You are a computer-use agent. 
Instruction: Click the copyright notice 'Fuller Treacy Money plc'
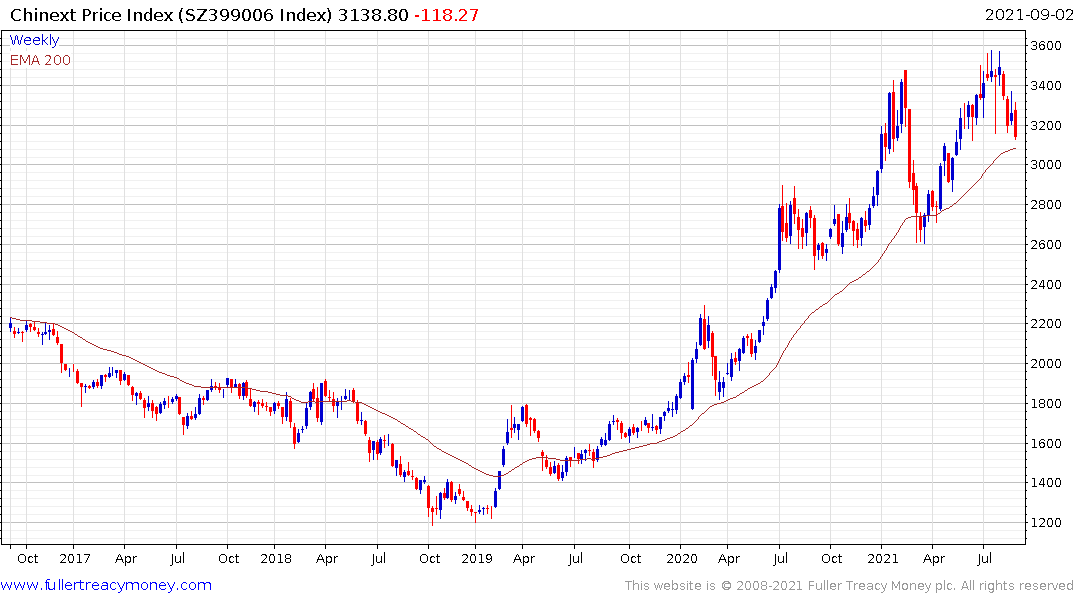click(x=882, y=586)
